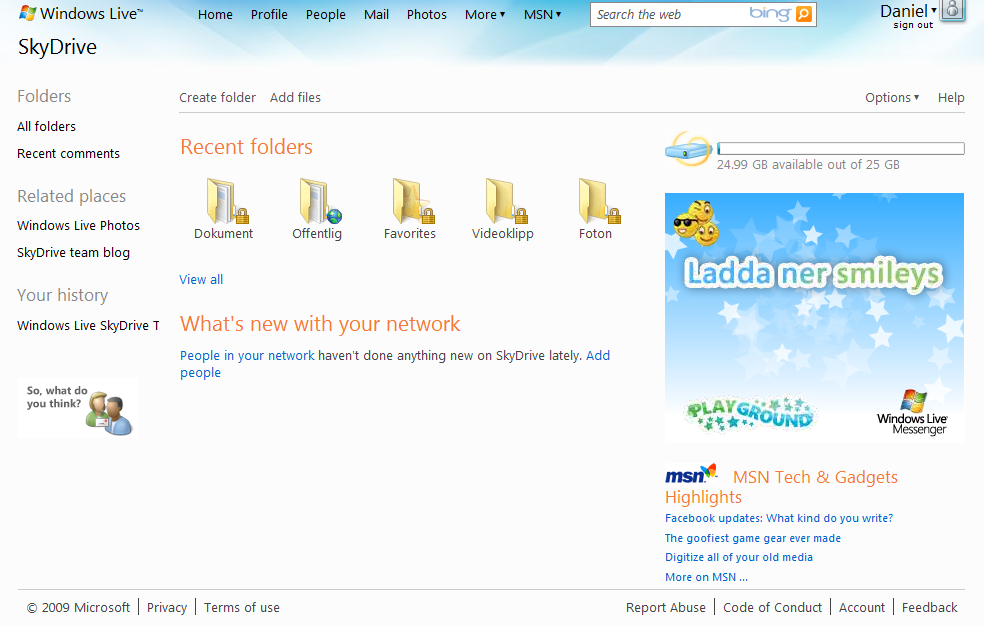Open the SkyDrive team blog link
This screenshot has height=626, width=984.
[73, 252]
